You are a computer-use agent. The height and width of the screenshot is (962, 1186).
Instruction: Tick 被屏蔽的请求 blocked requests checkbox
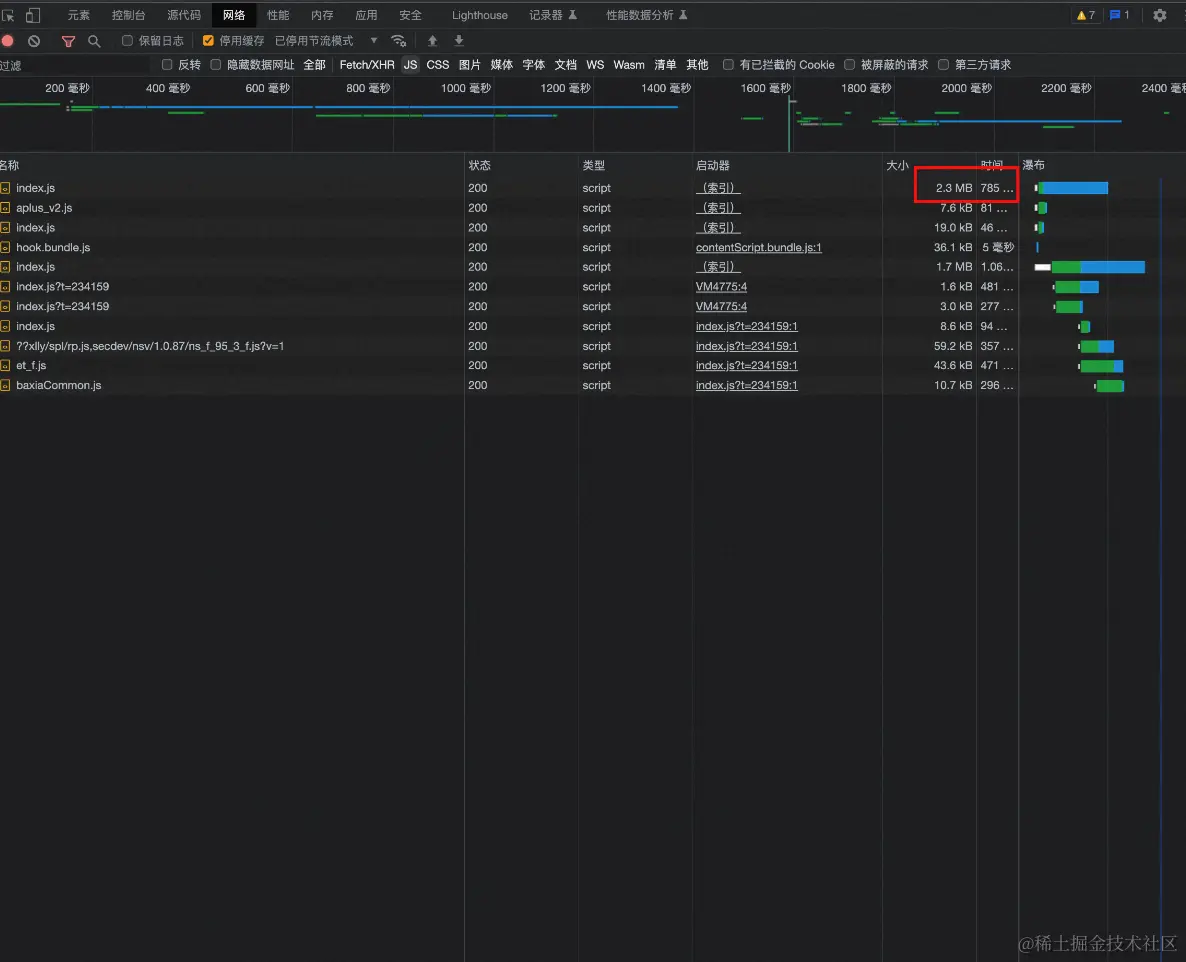(849, 65)
